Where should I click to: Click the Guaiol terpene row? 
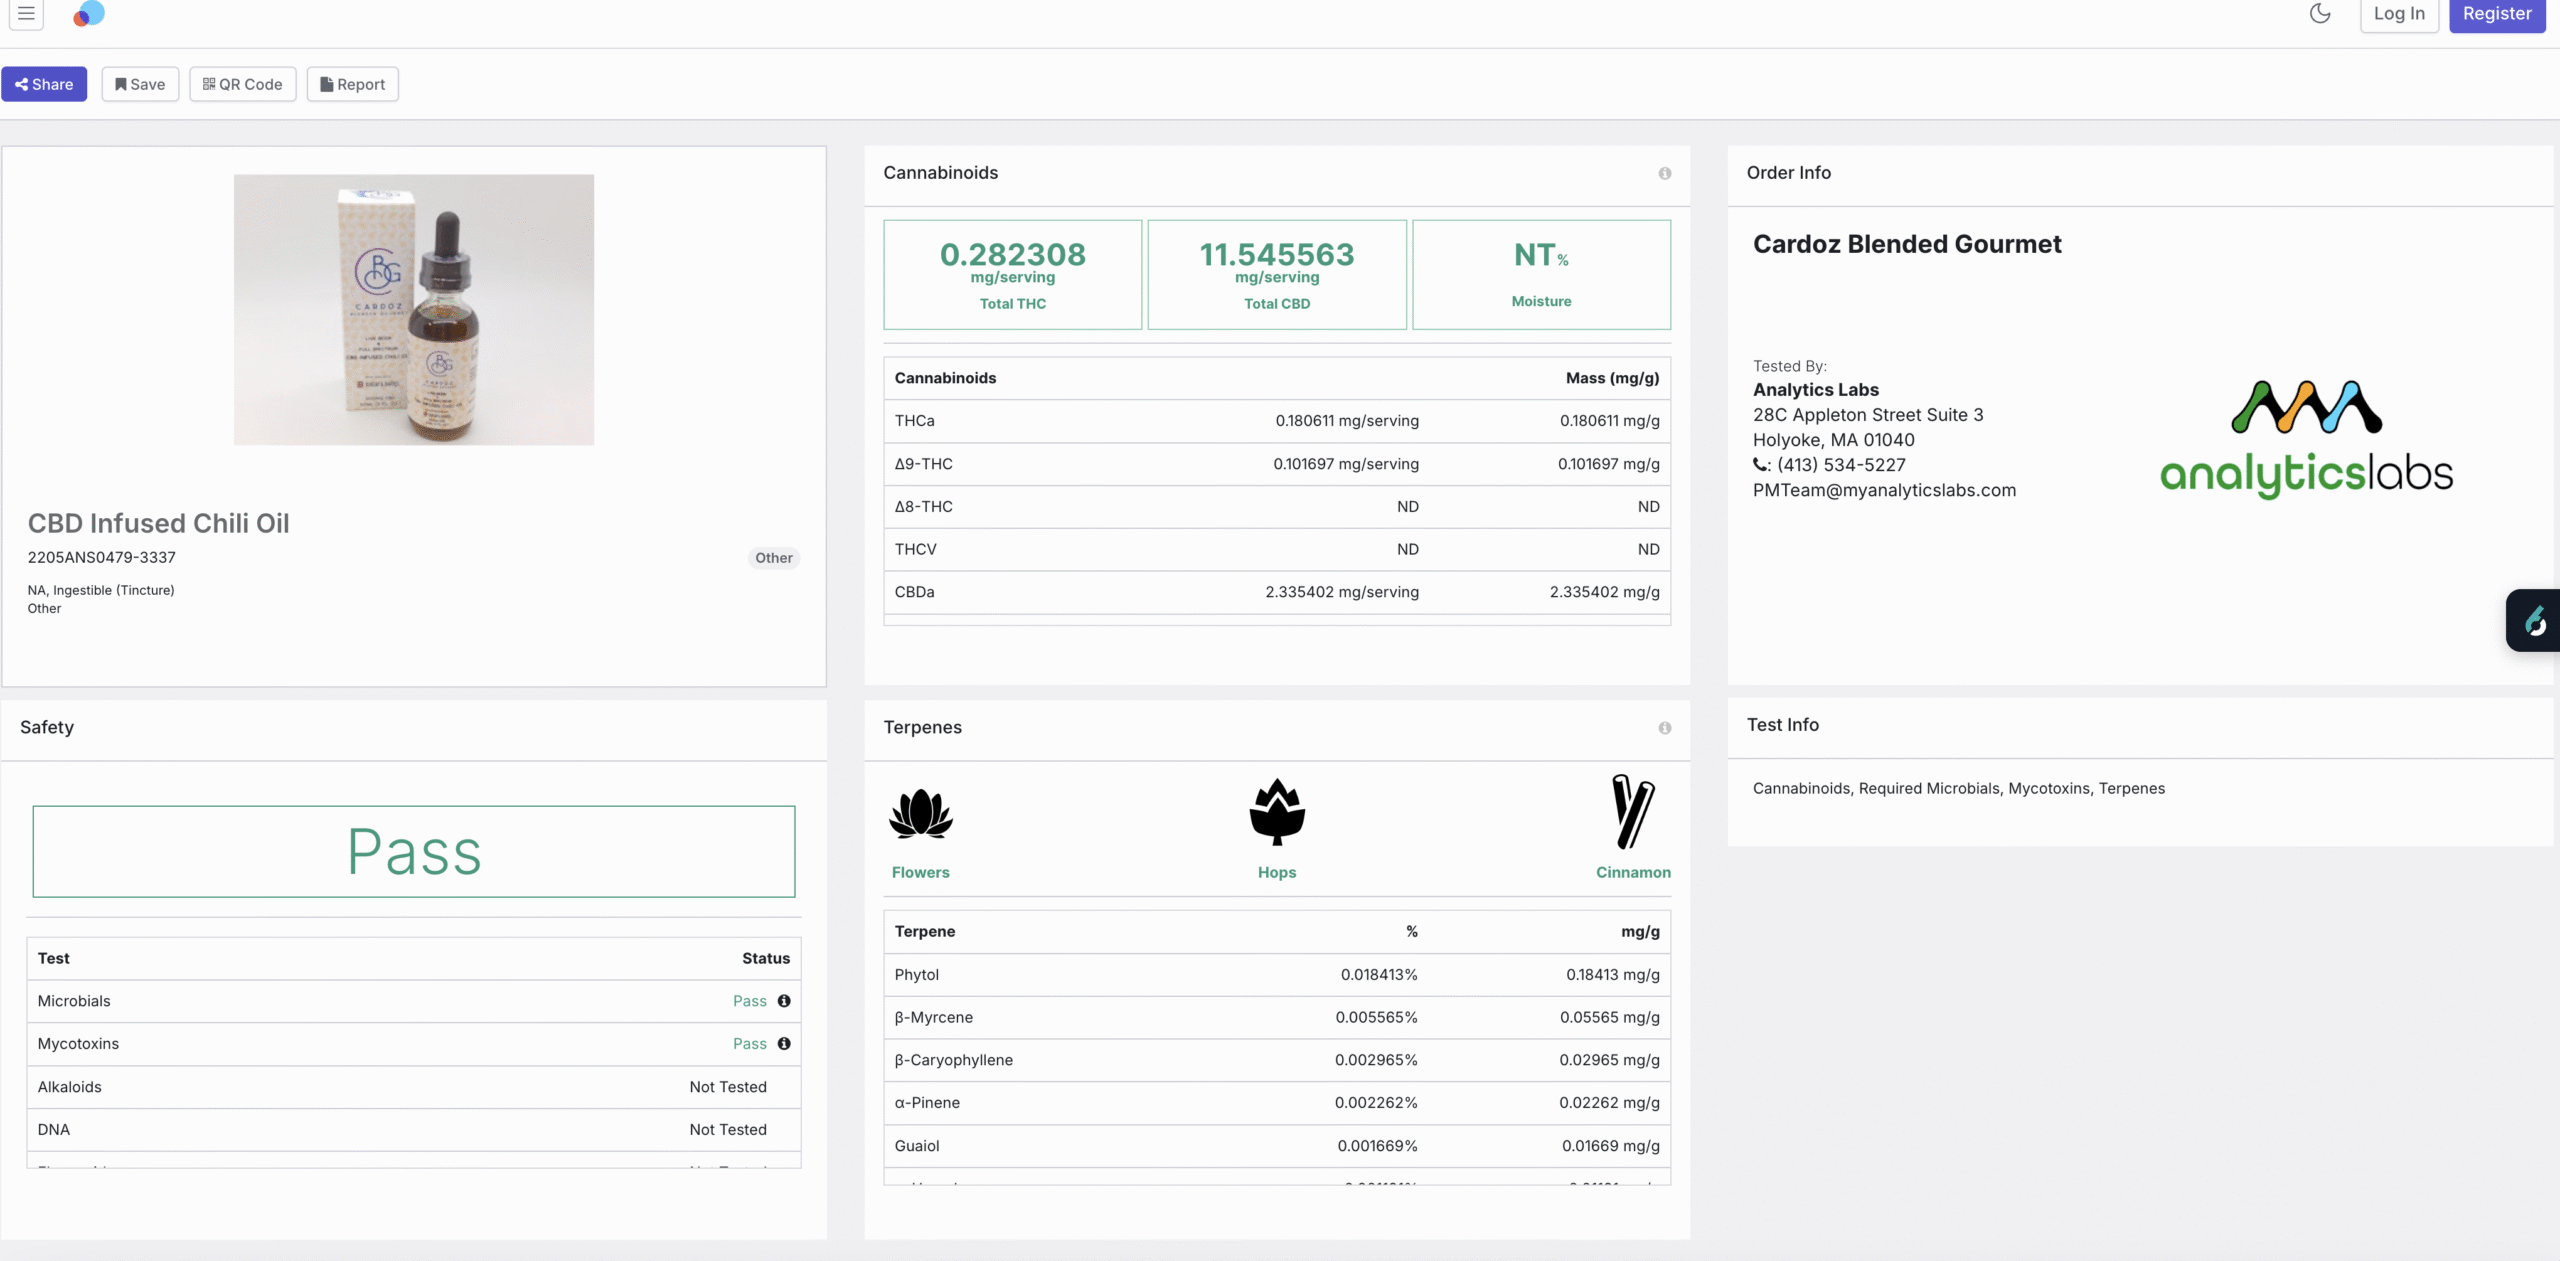(x=1277, y=1146)
